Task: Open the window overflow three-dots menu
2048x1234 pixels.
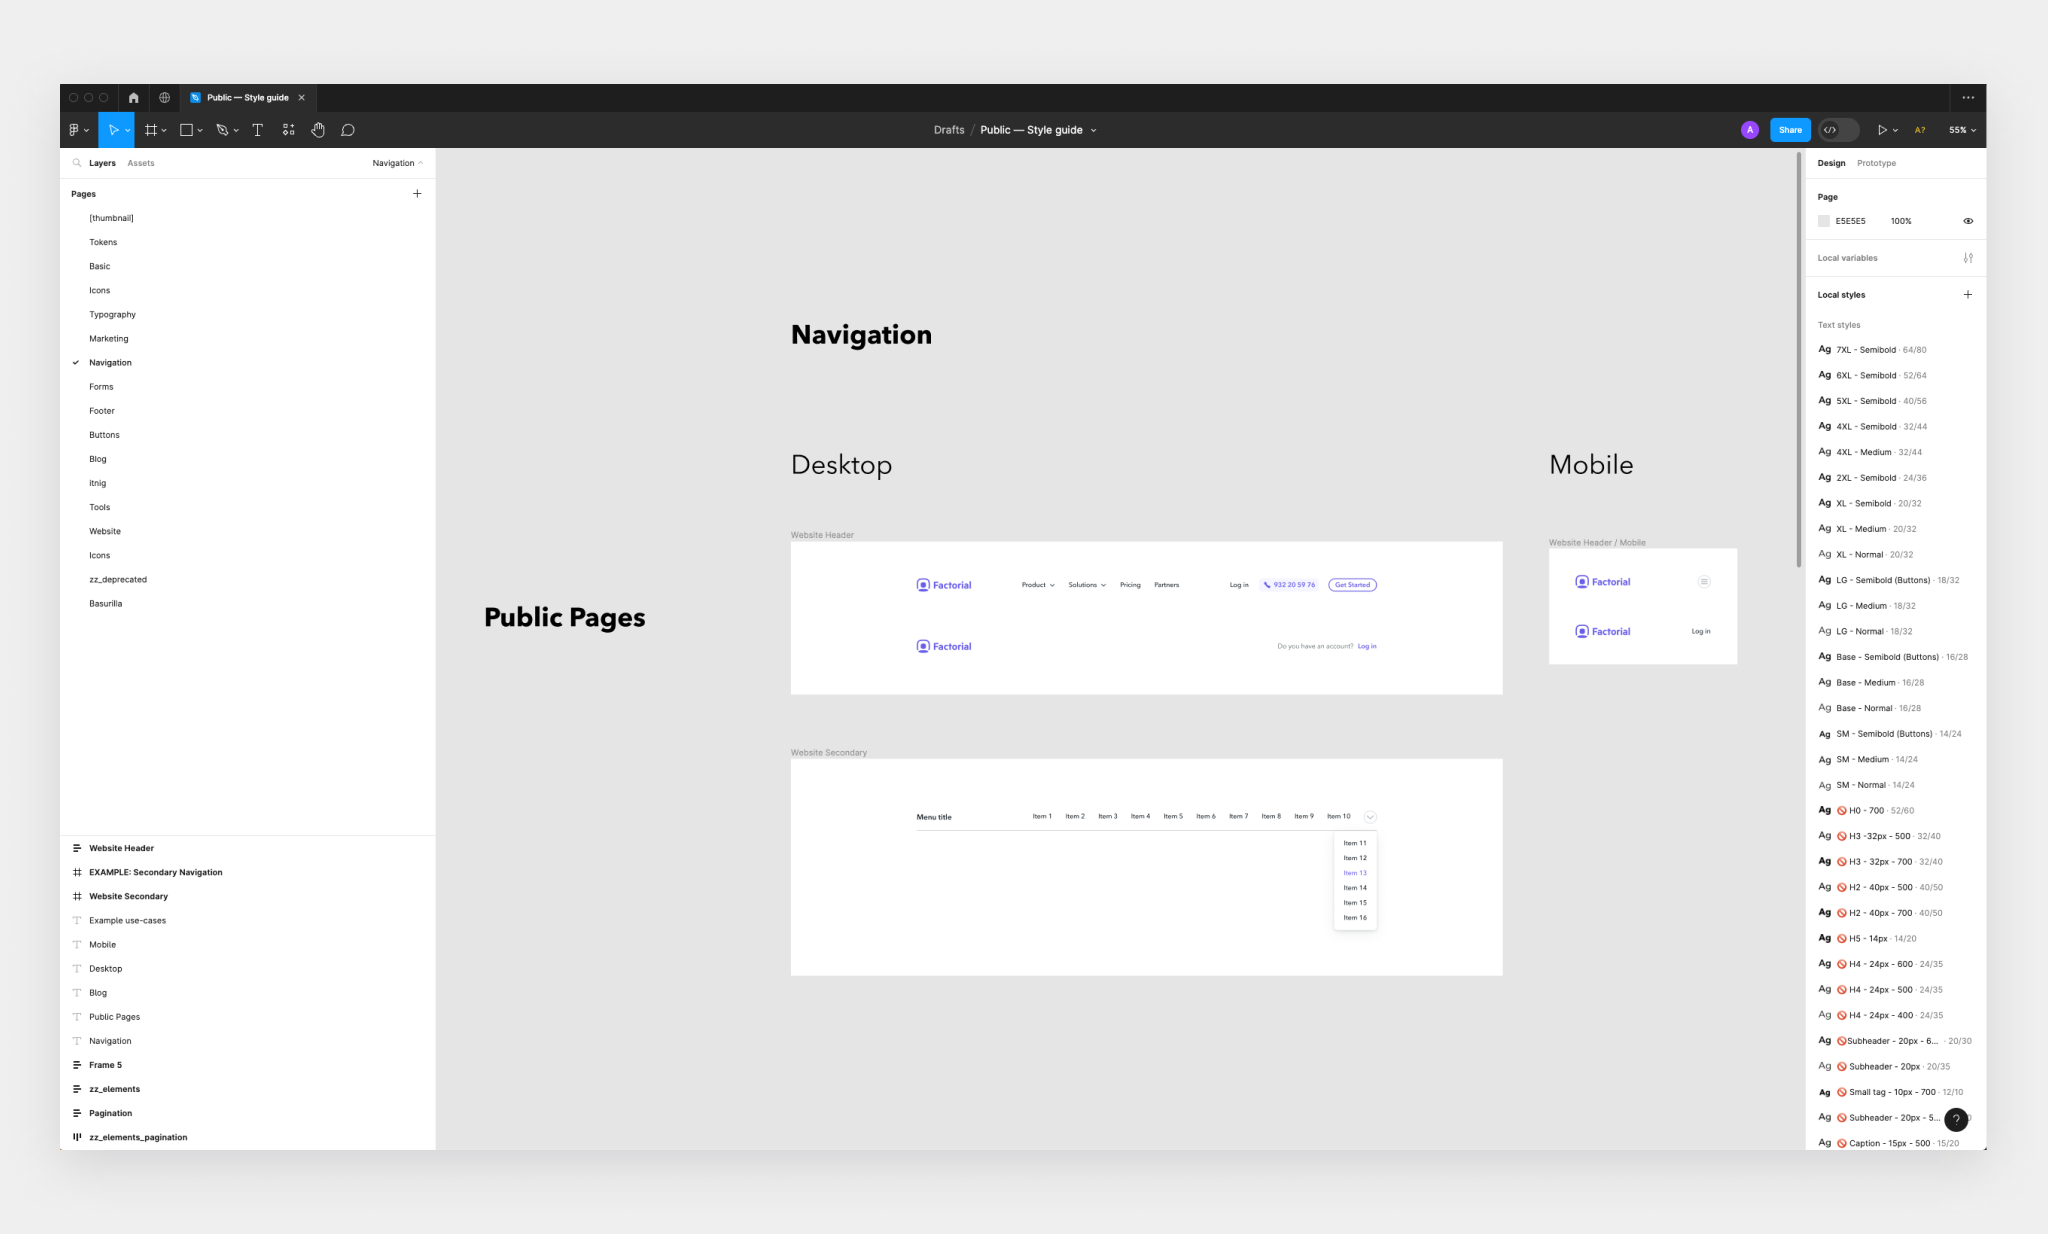Action: point(1968,98)
